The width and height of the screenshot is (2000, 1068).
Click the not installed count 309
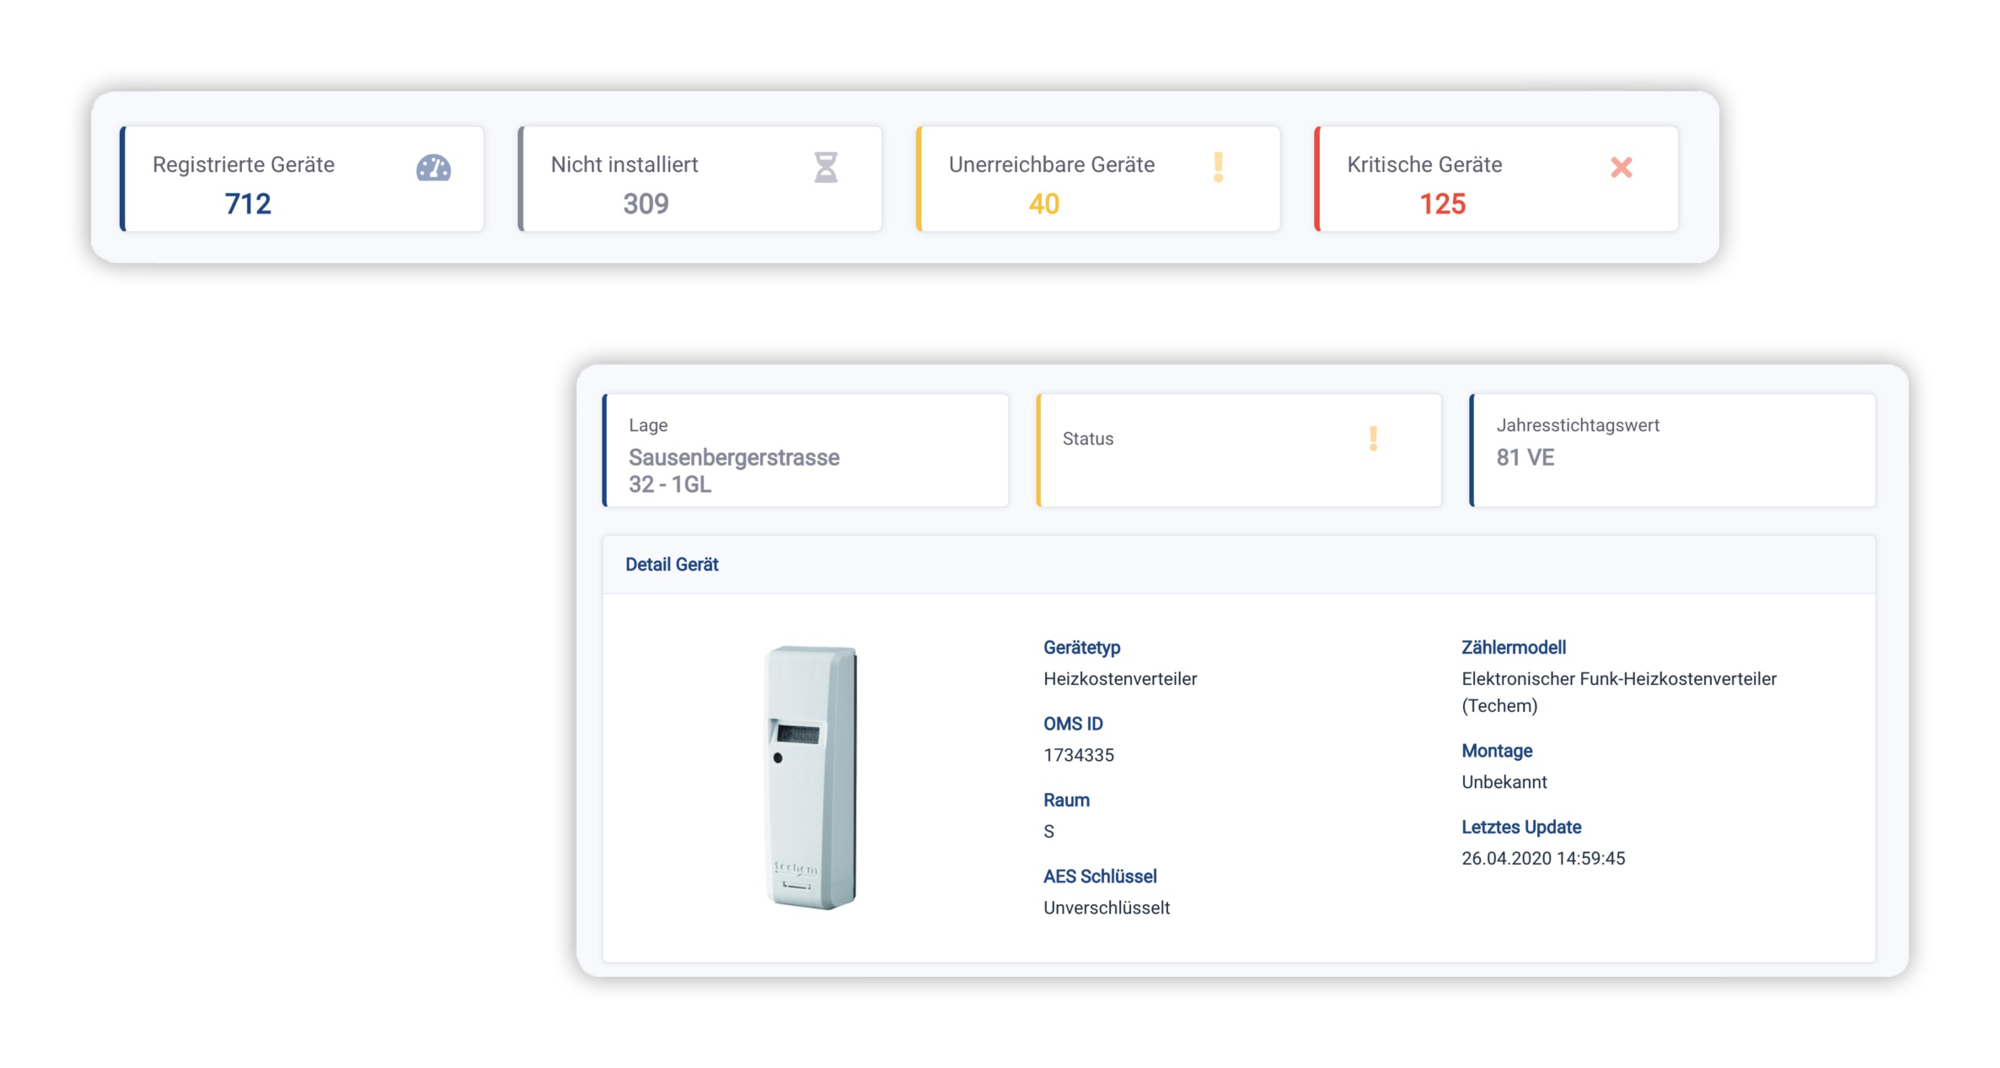(x=646, y=204)
